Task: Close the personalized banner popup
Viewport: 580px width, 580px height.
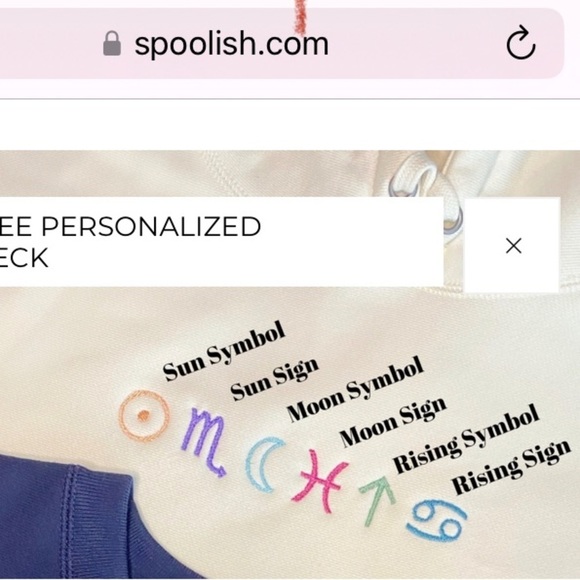Action: point(513,246)
